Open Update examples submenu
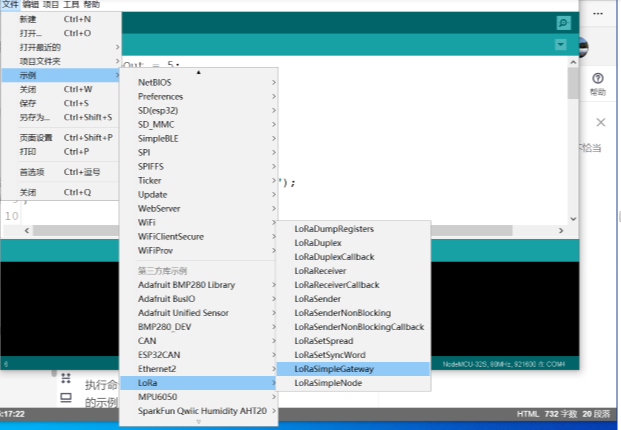This screenshot has height=430, width=621. click(199, 195)
